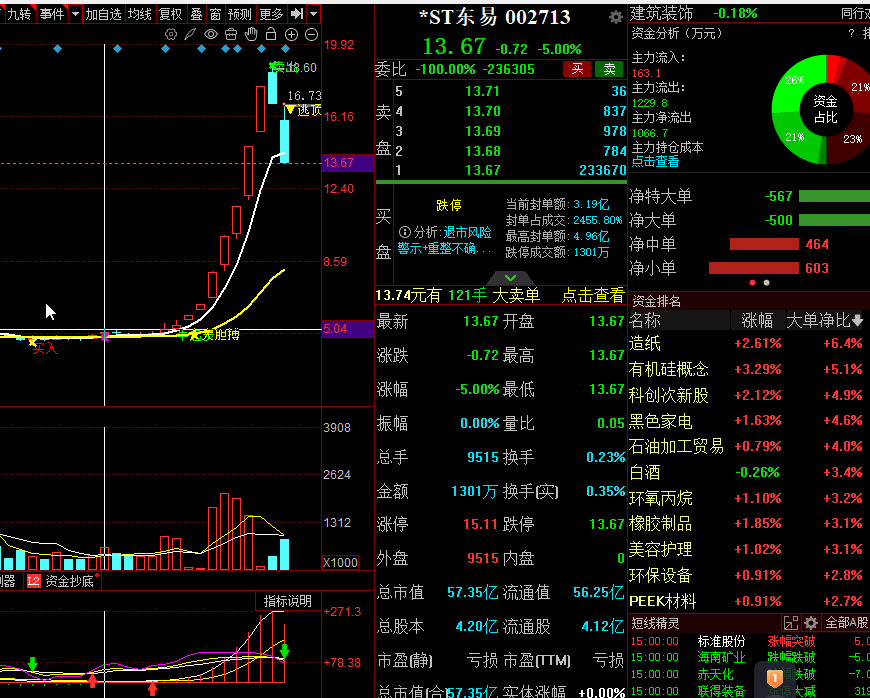Click 点击查看 under 主力持仓成本
This screenshot has height=698, width=870.
tap(655, 161)
